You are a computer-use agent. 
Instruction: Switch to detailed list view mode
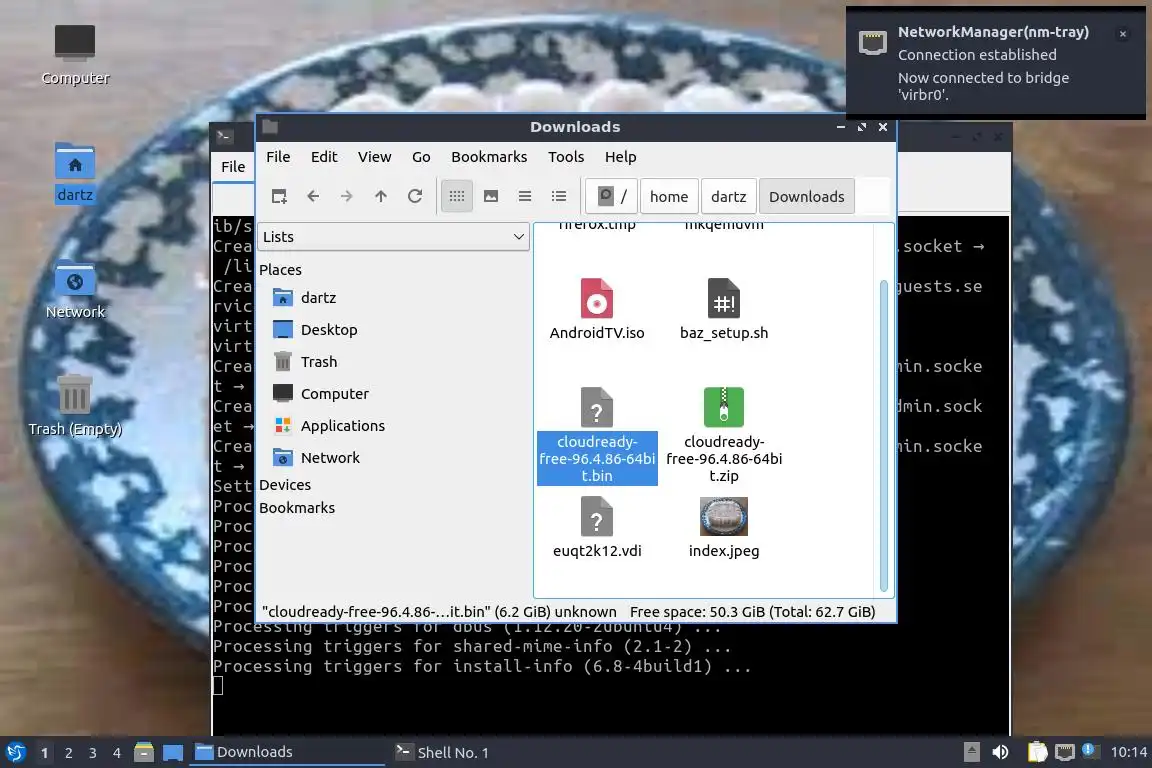click(x=559, y=196)
